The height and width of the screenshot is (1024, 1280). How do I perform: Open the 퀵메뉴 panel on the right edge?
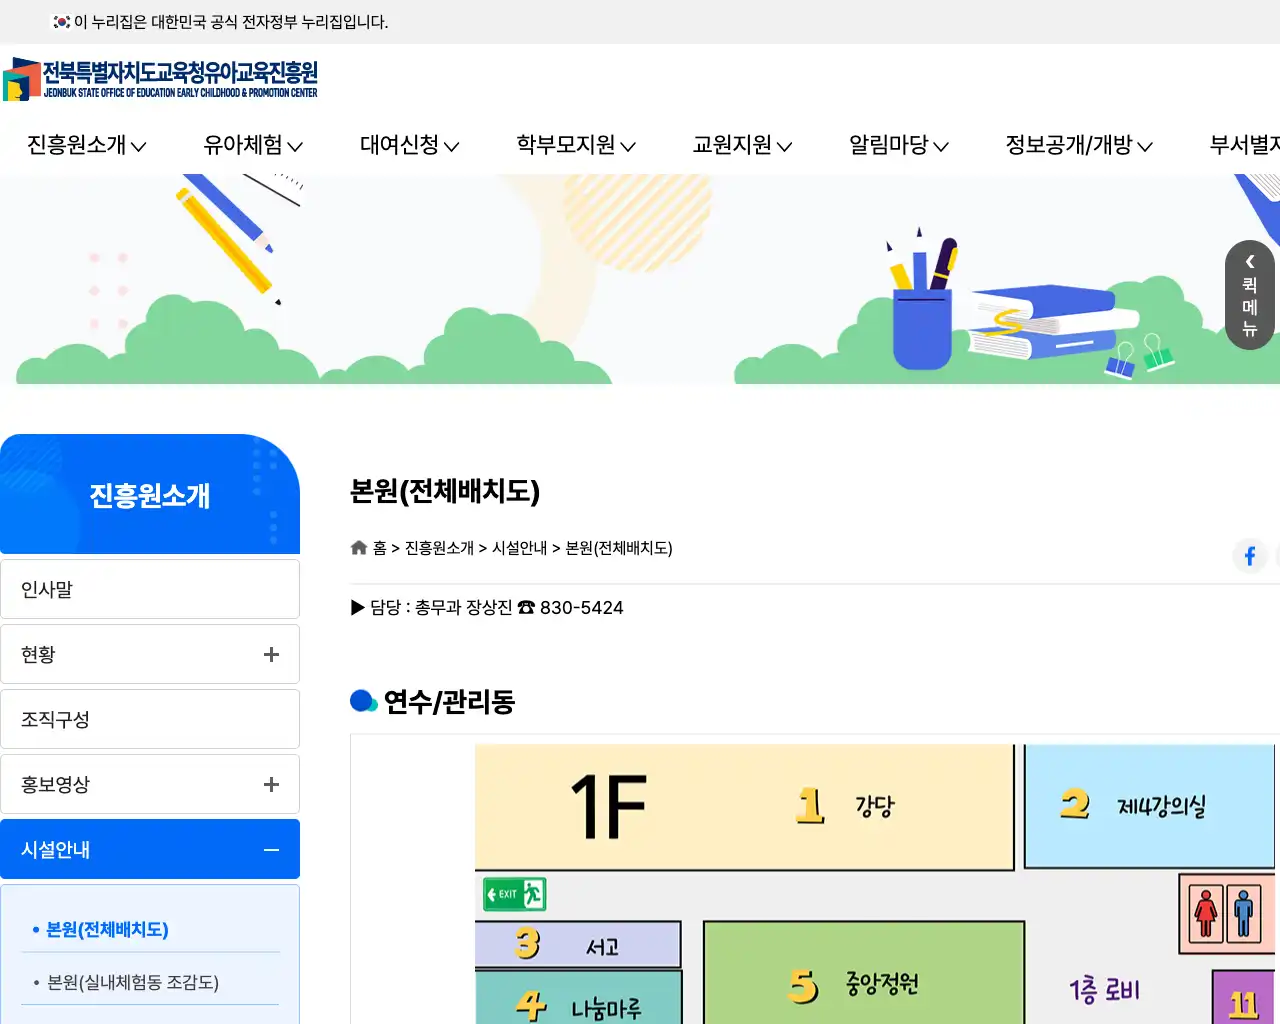1248,296
